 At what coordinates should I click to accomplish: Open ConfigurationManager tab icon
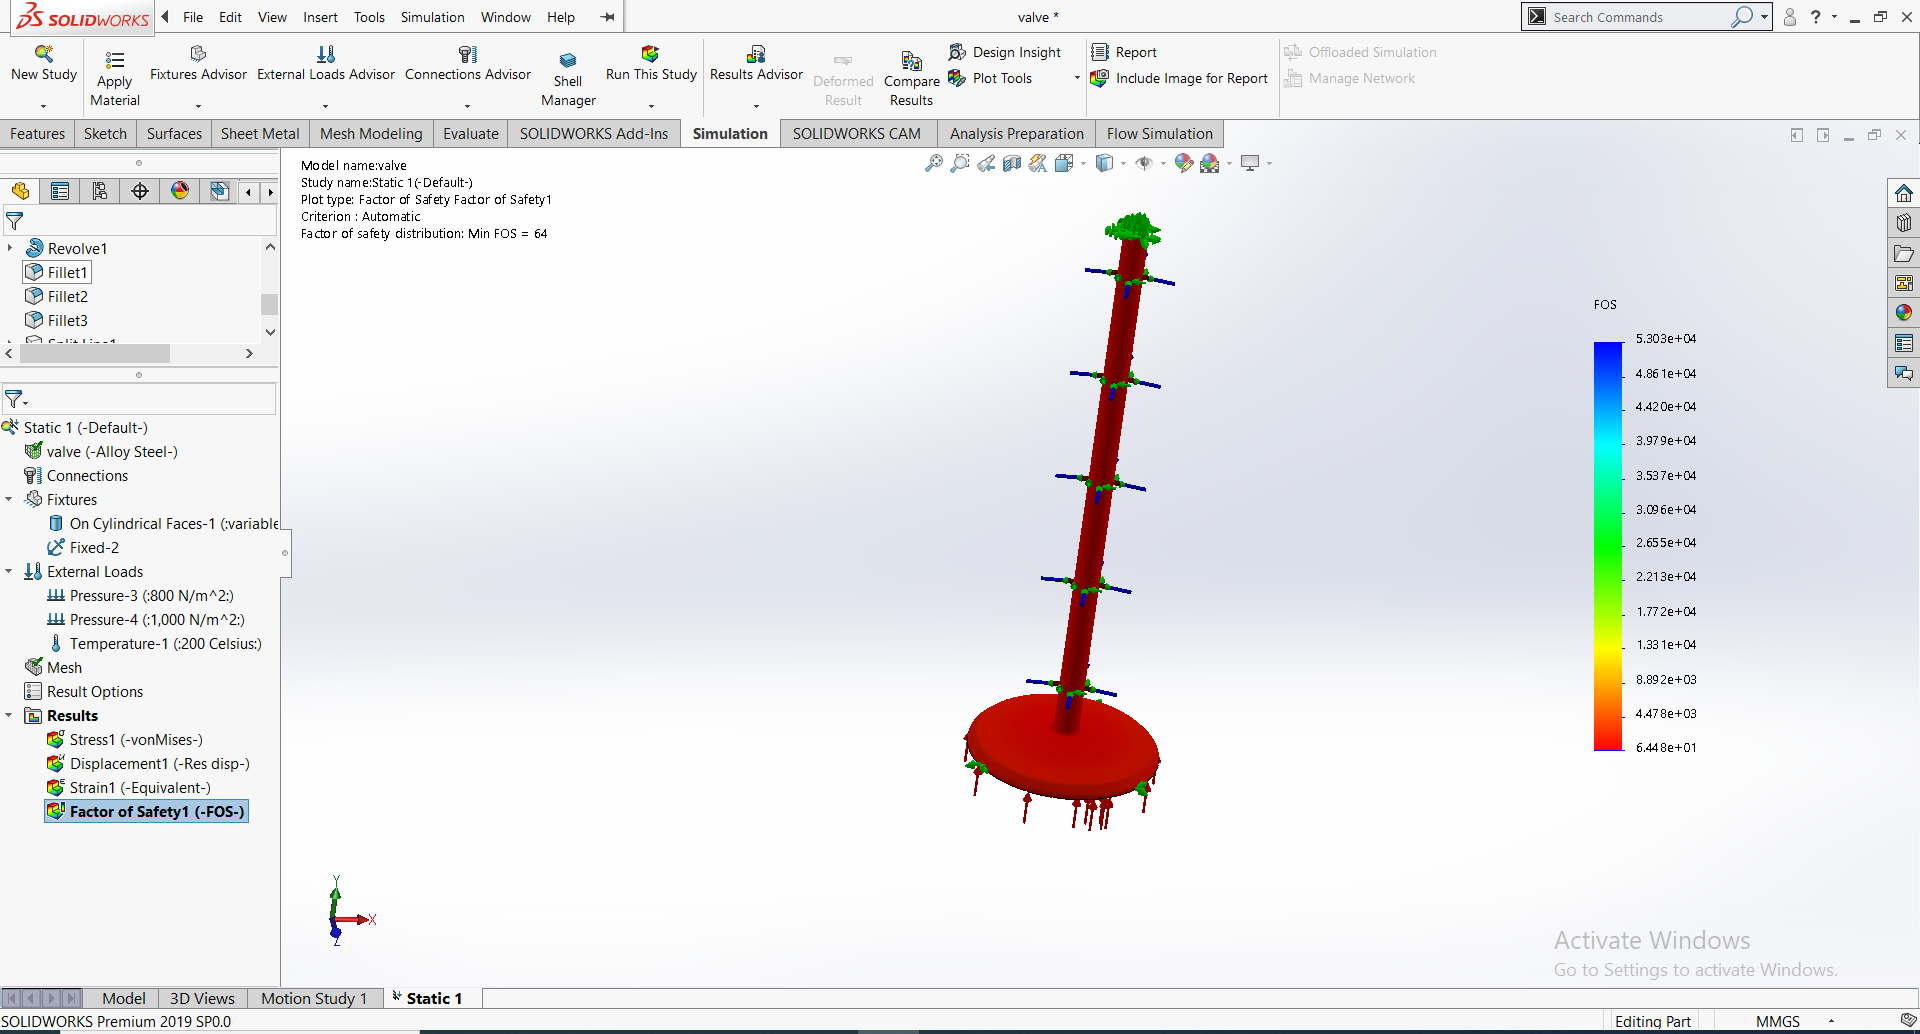pyautogui.click(x=100, y=191)
